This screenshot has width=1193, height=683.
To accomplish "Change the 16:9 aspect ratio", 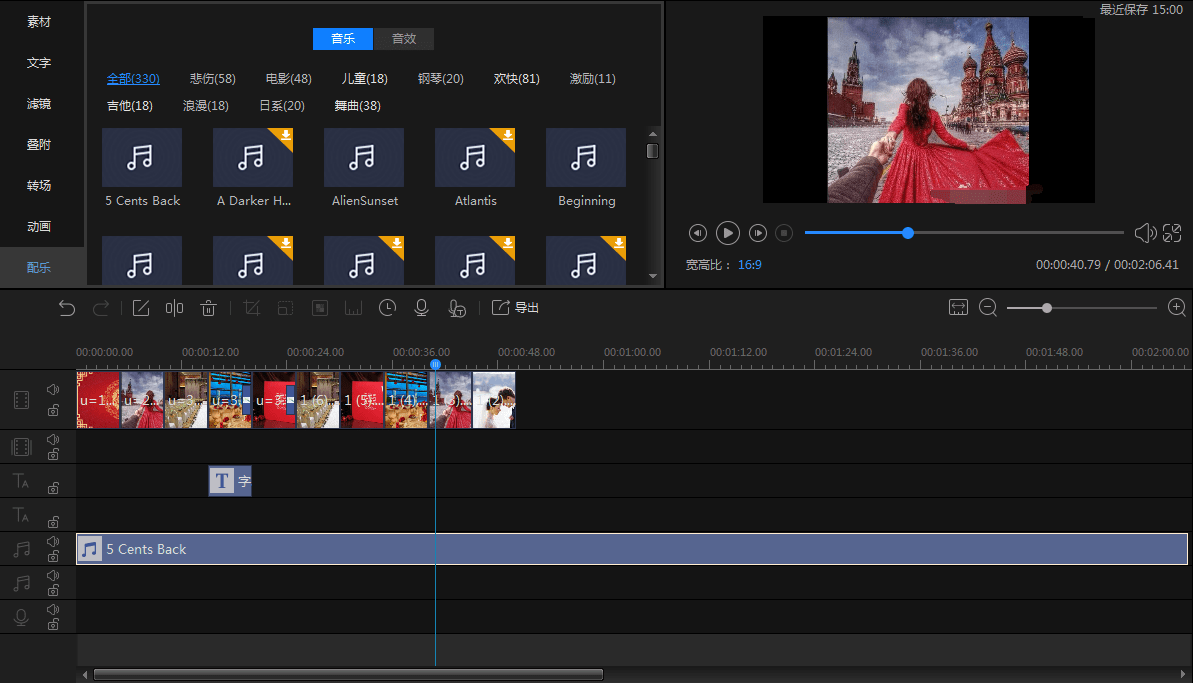I will pos(749,265).
